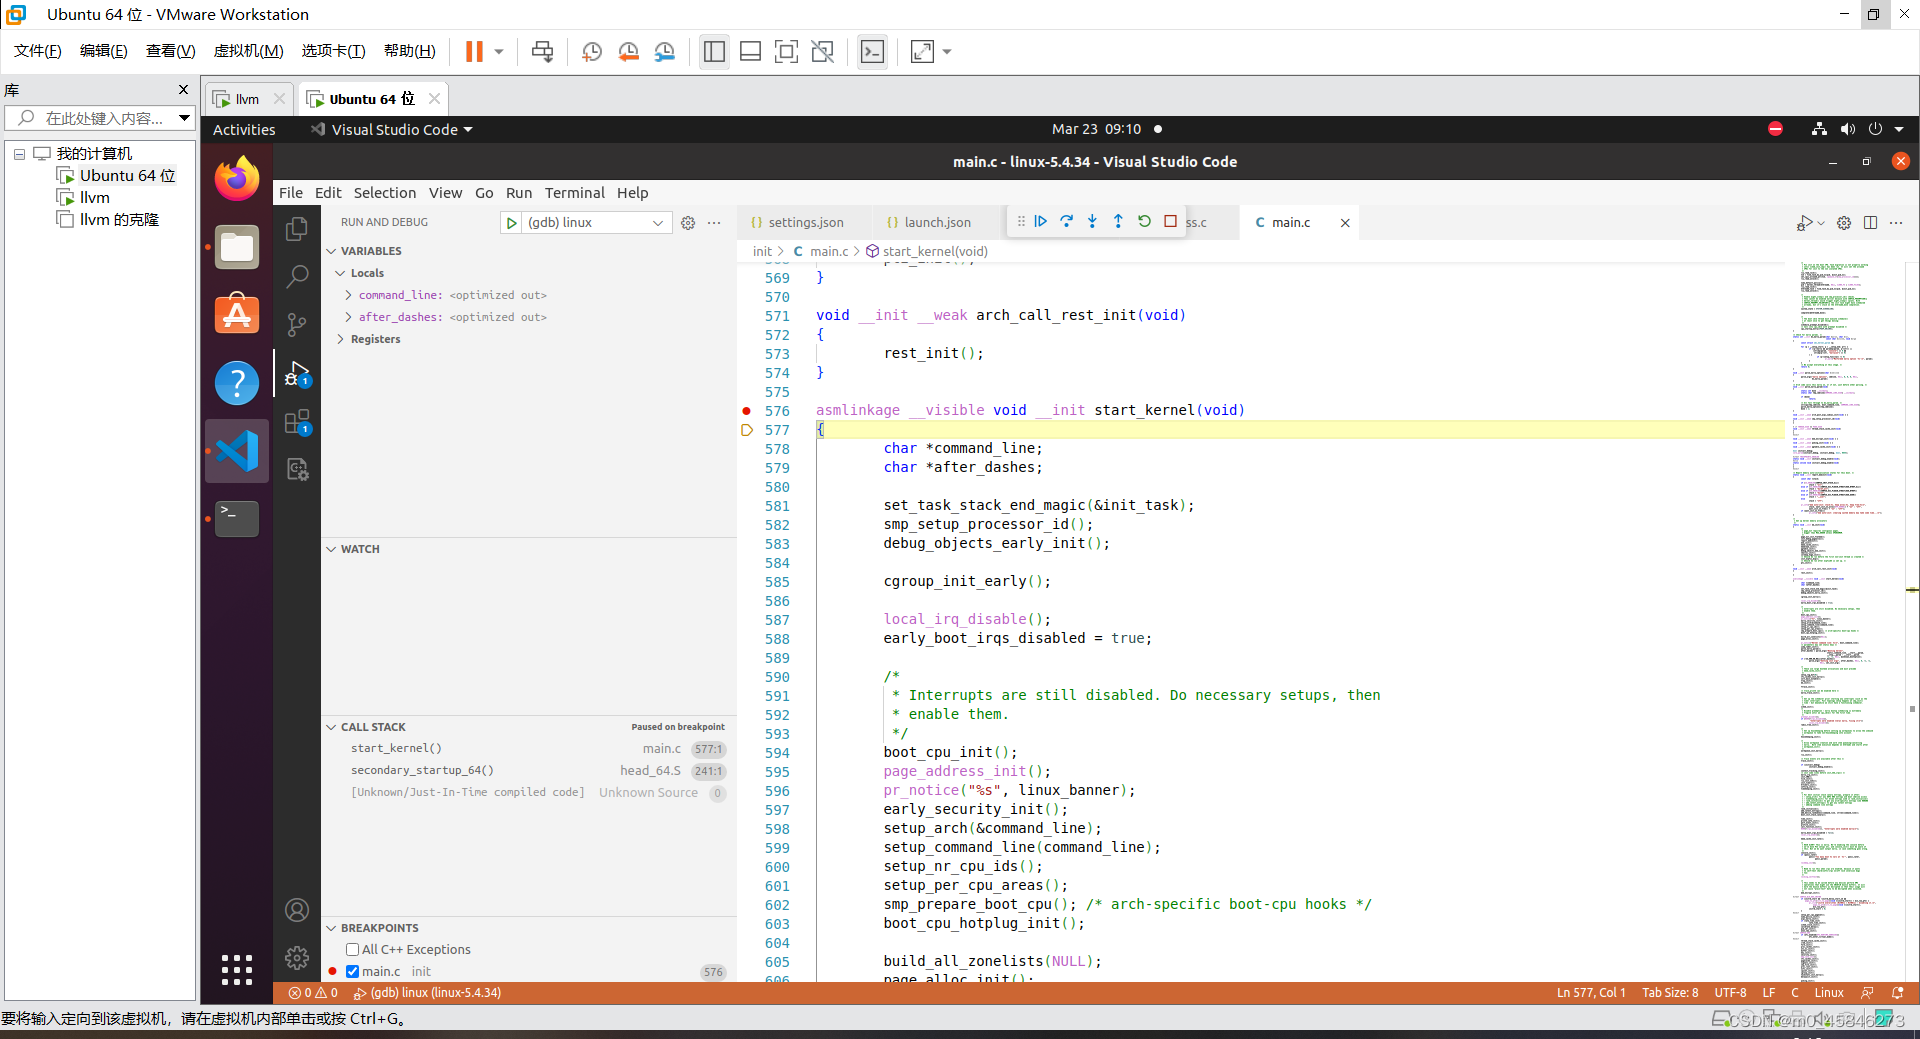Open the Selection menu
The image size is (1920, 1039).
[x=385, y=193]
